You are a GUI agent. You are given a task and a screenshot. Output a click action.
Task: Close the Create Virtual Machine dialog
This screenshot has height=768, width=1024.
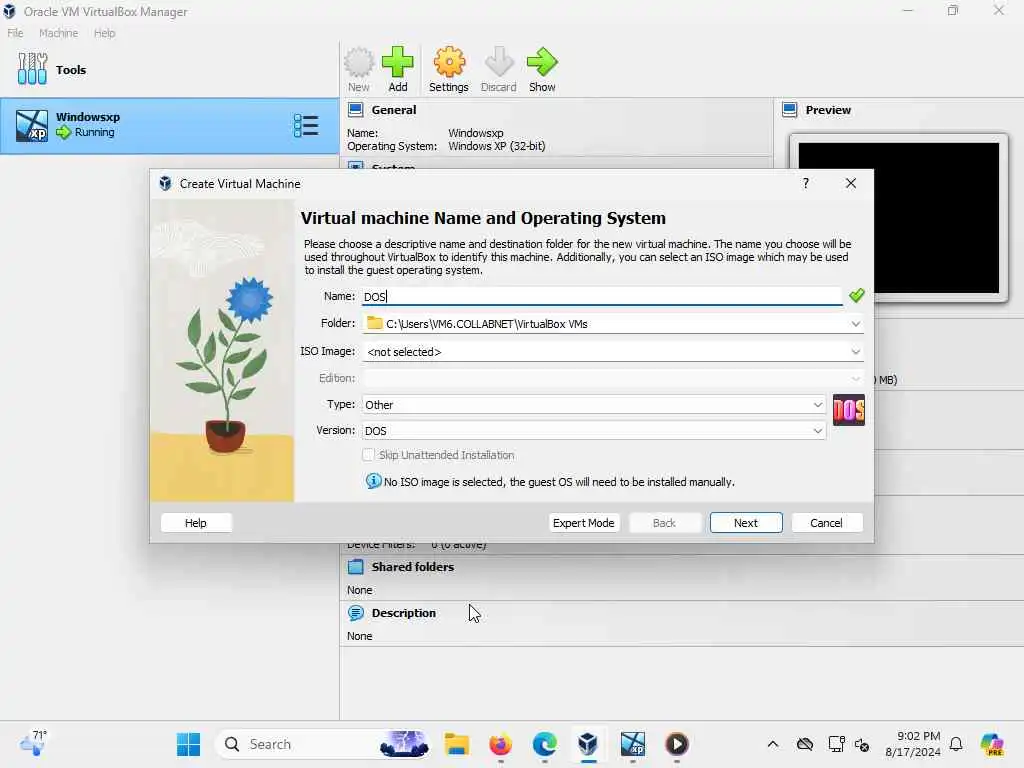pyautogui.click(x=850, y=184)
